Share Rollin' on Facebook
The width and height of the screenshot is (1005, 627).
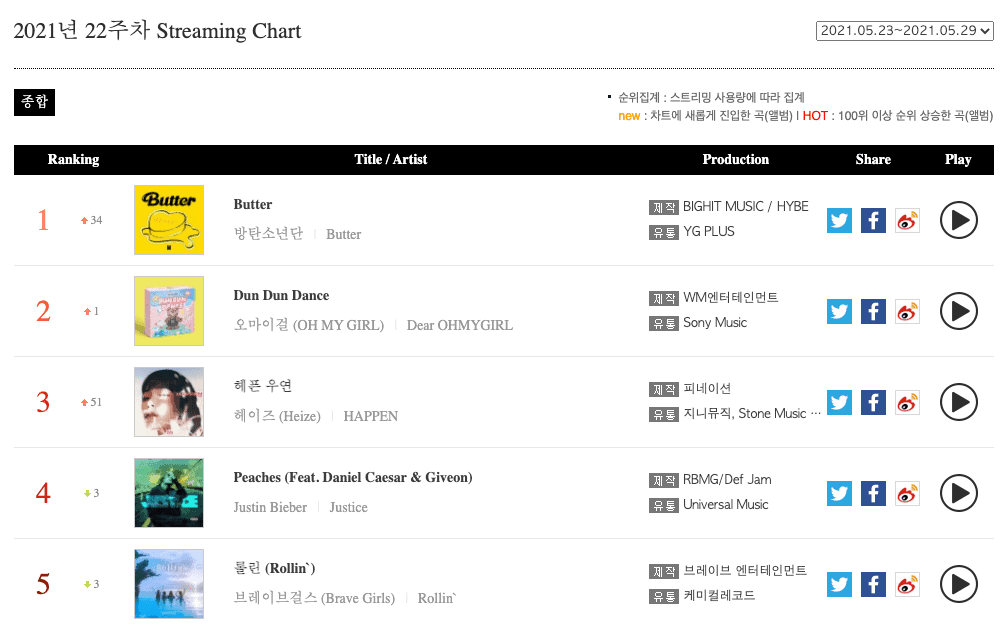(x=873, y=584)
